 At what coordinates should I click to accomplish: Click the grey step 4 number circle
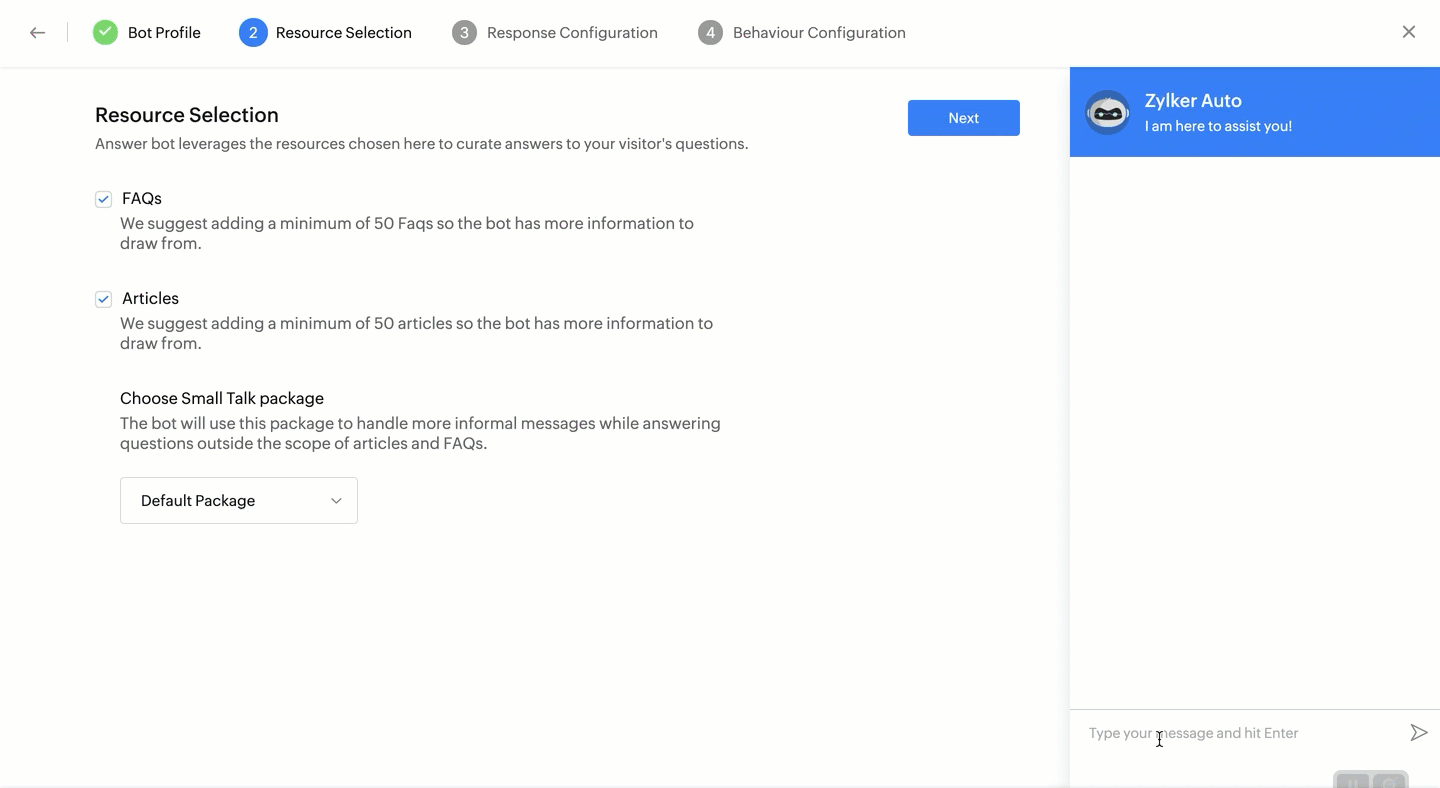(x=710, y=33)
